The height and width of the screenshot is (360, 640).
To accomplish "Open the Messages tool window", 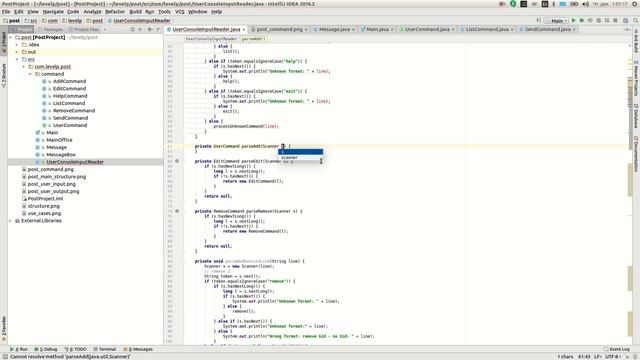I will (138, 349).
